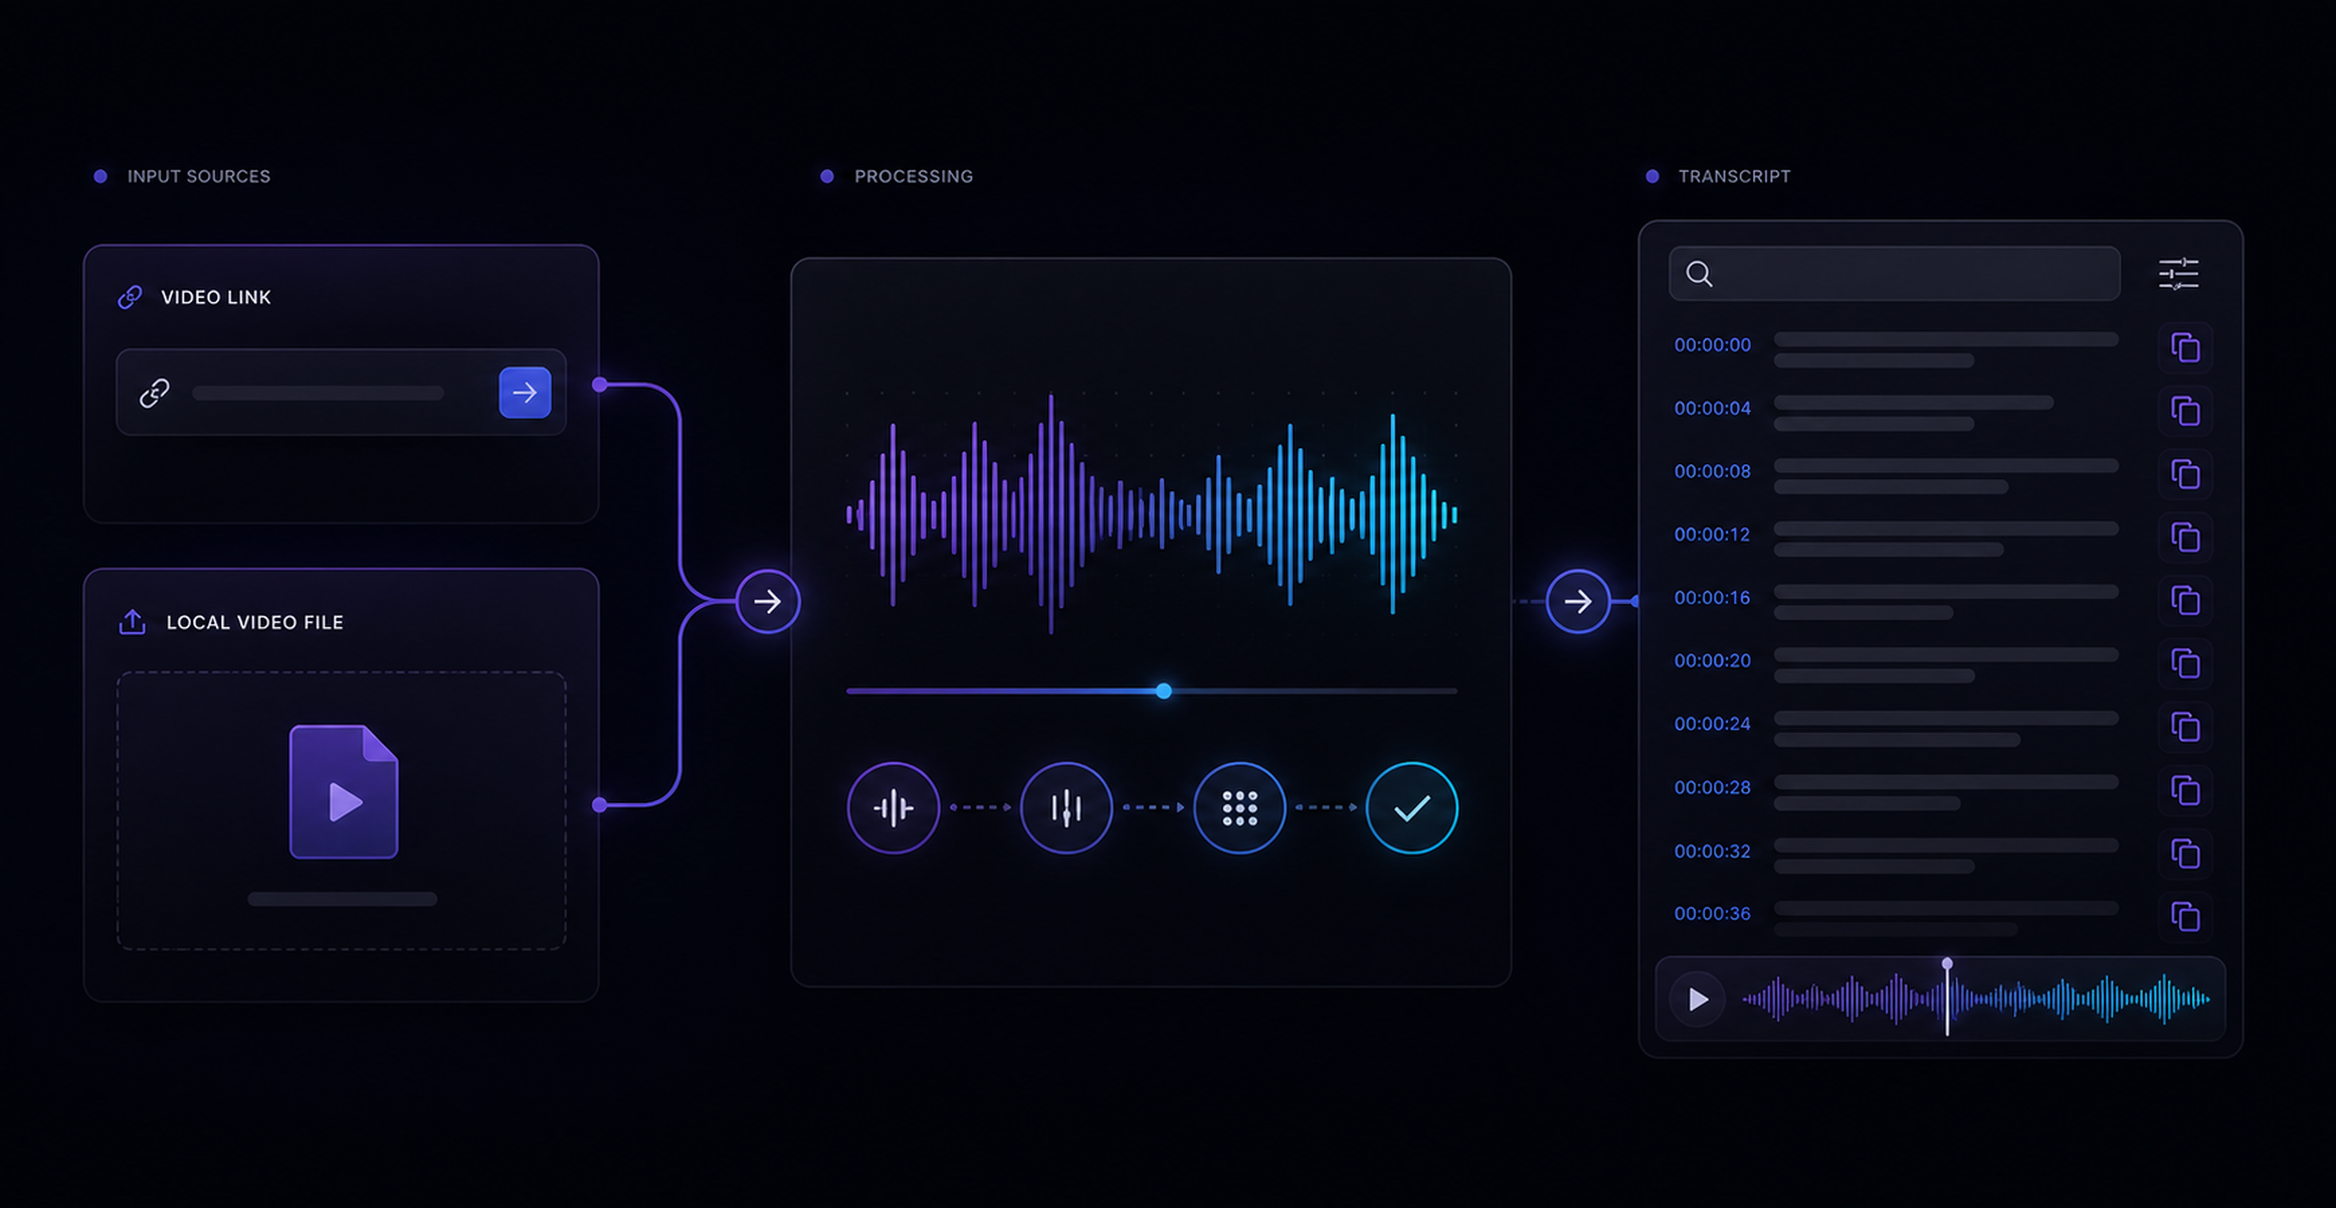Click the transcript search field
The height and width of the screenshot is (1208, 2336).
point(1894,273)
